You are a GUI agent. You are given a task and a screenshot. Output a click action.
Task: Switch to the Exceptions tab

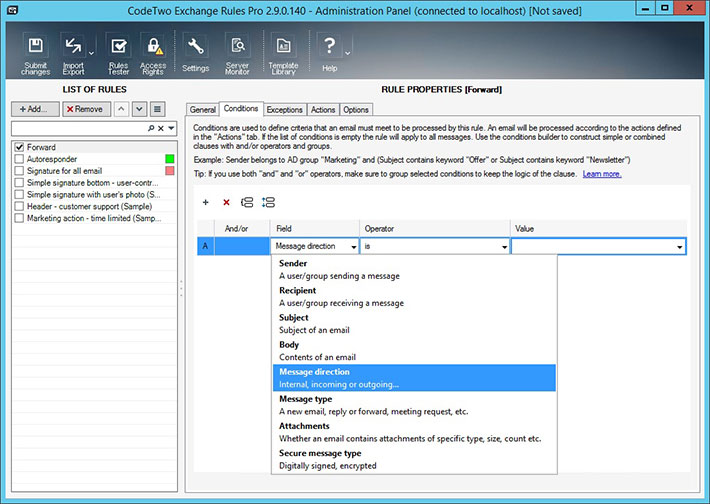point(284,110)
